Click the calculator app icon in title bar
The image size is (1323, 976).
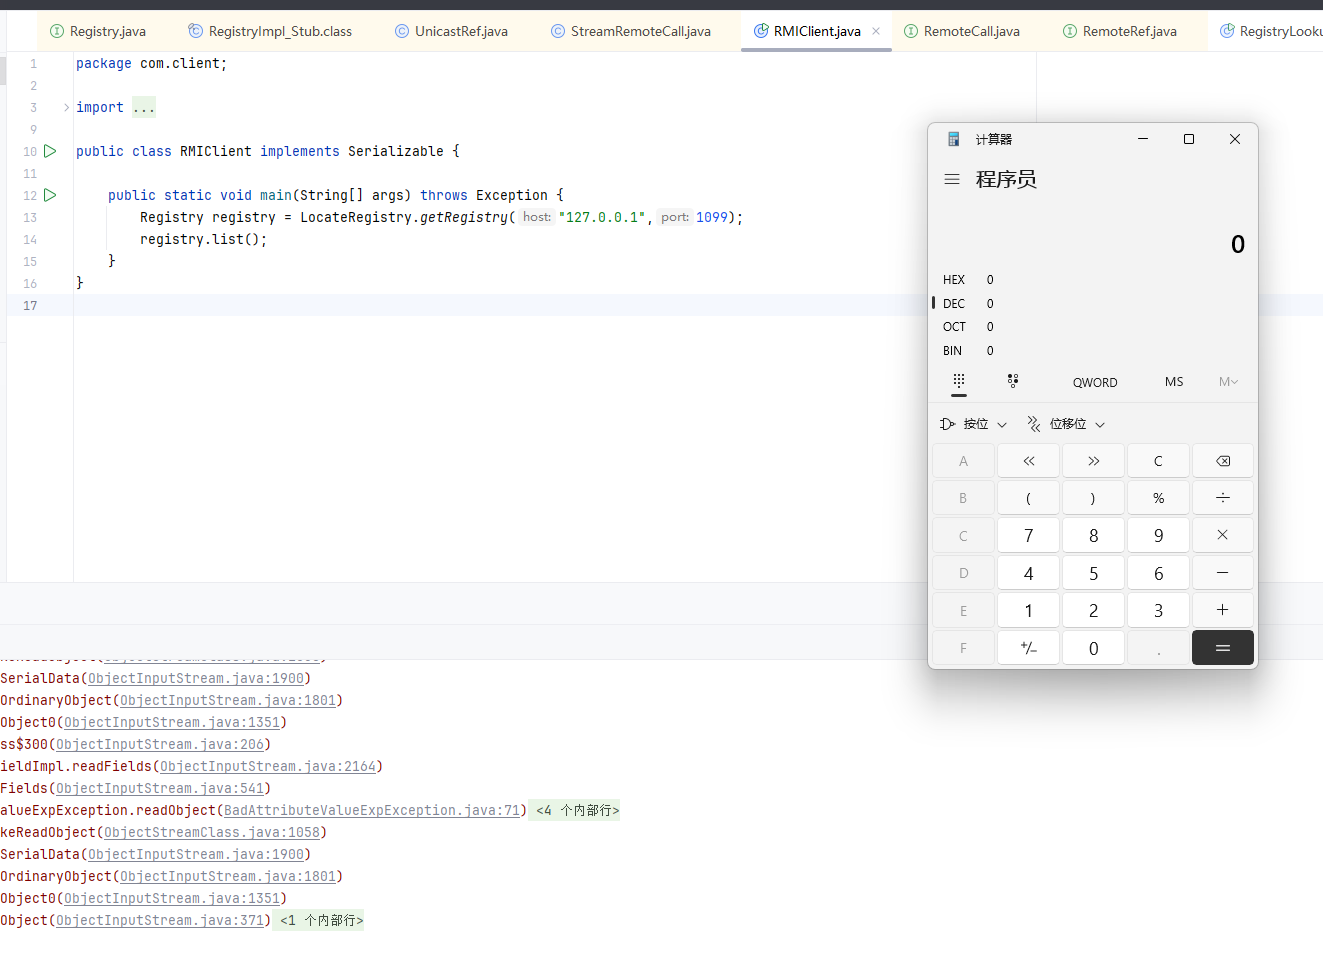coord(954,139)
